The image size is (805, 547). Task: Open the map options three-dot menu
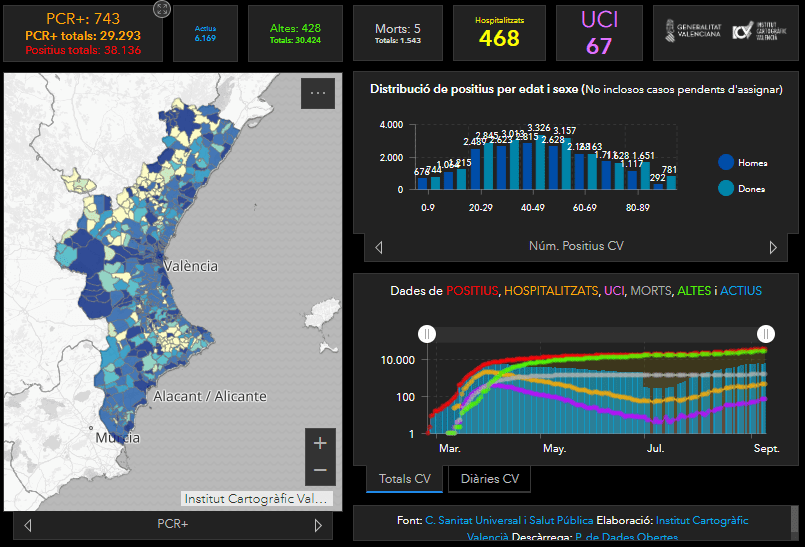[318, 93]
